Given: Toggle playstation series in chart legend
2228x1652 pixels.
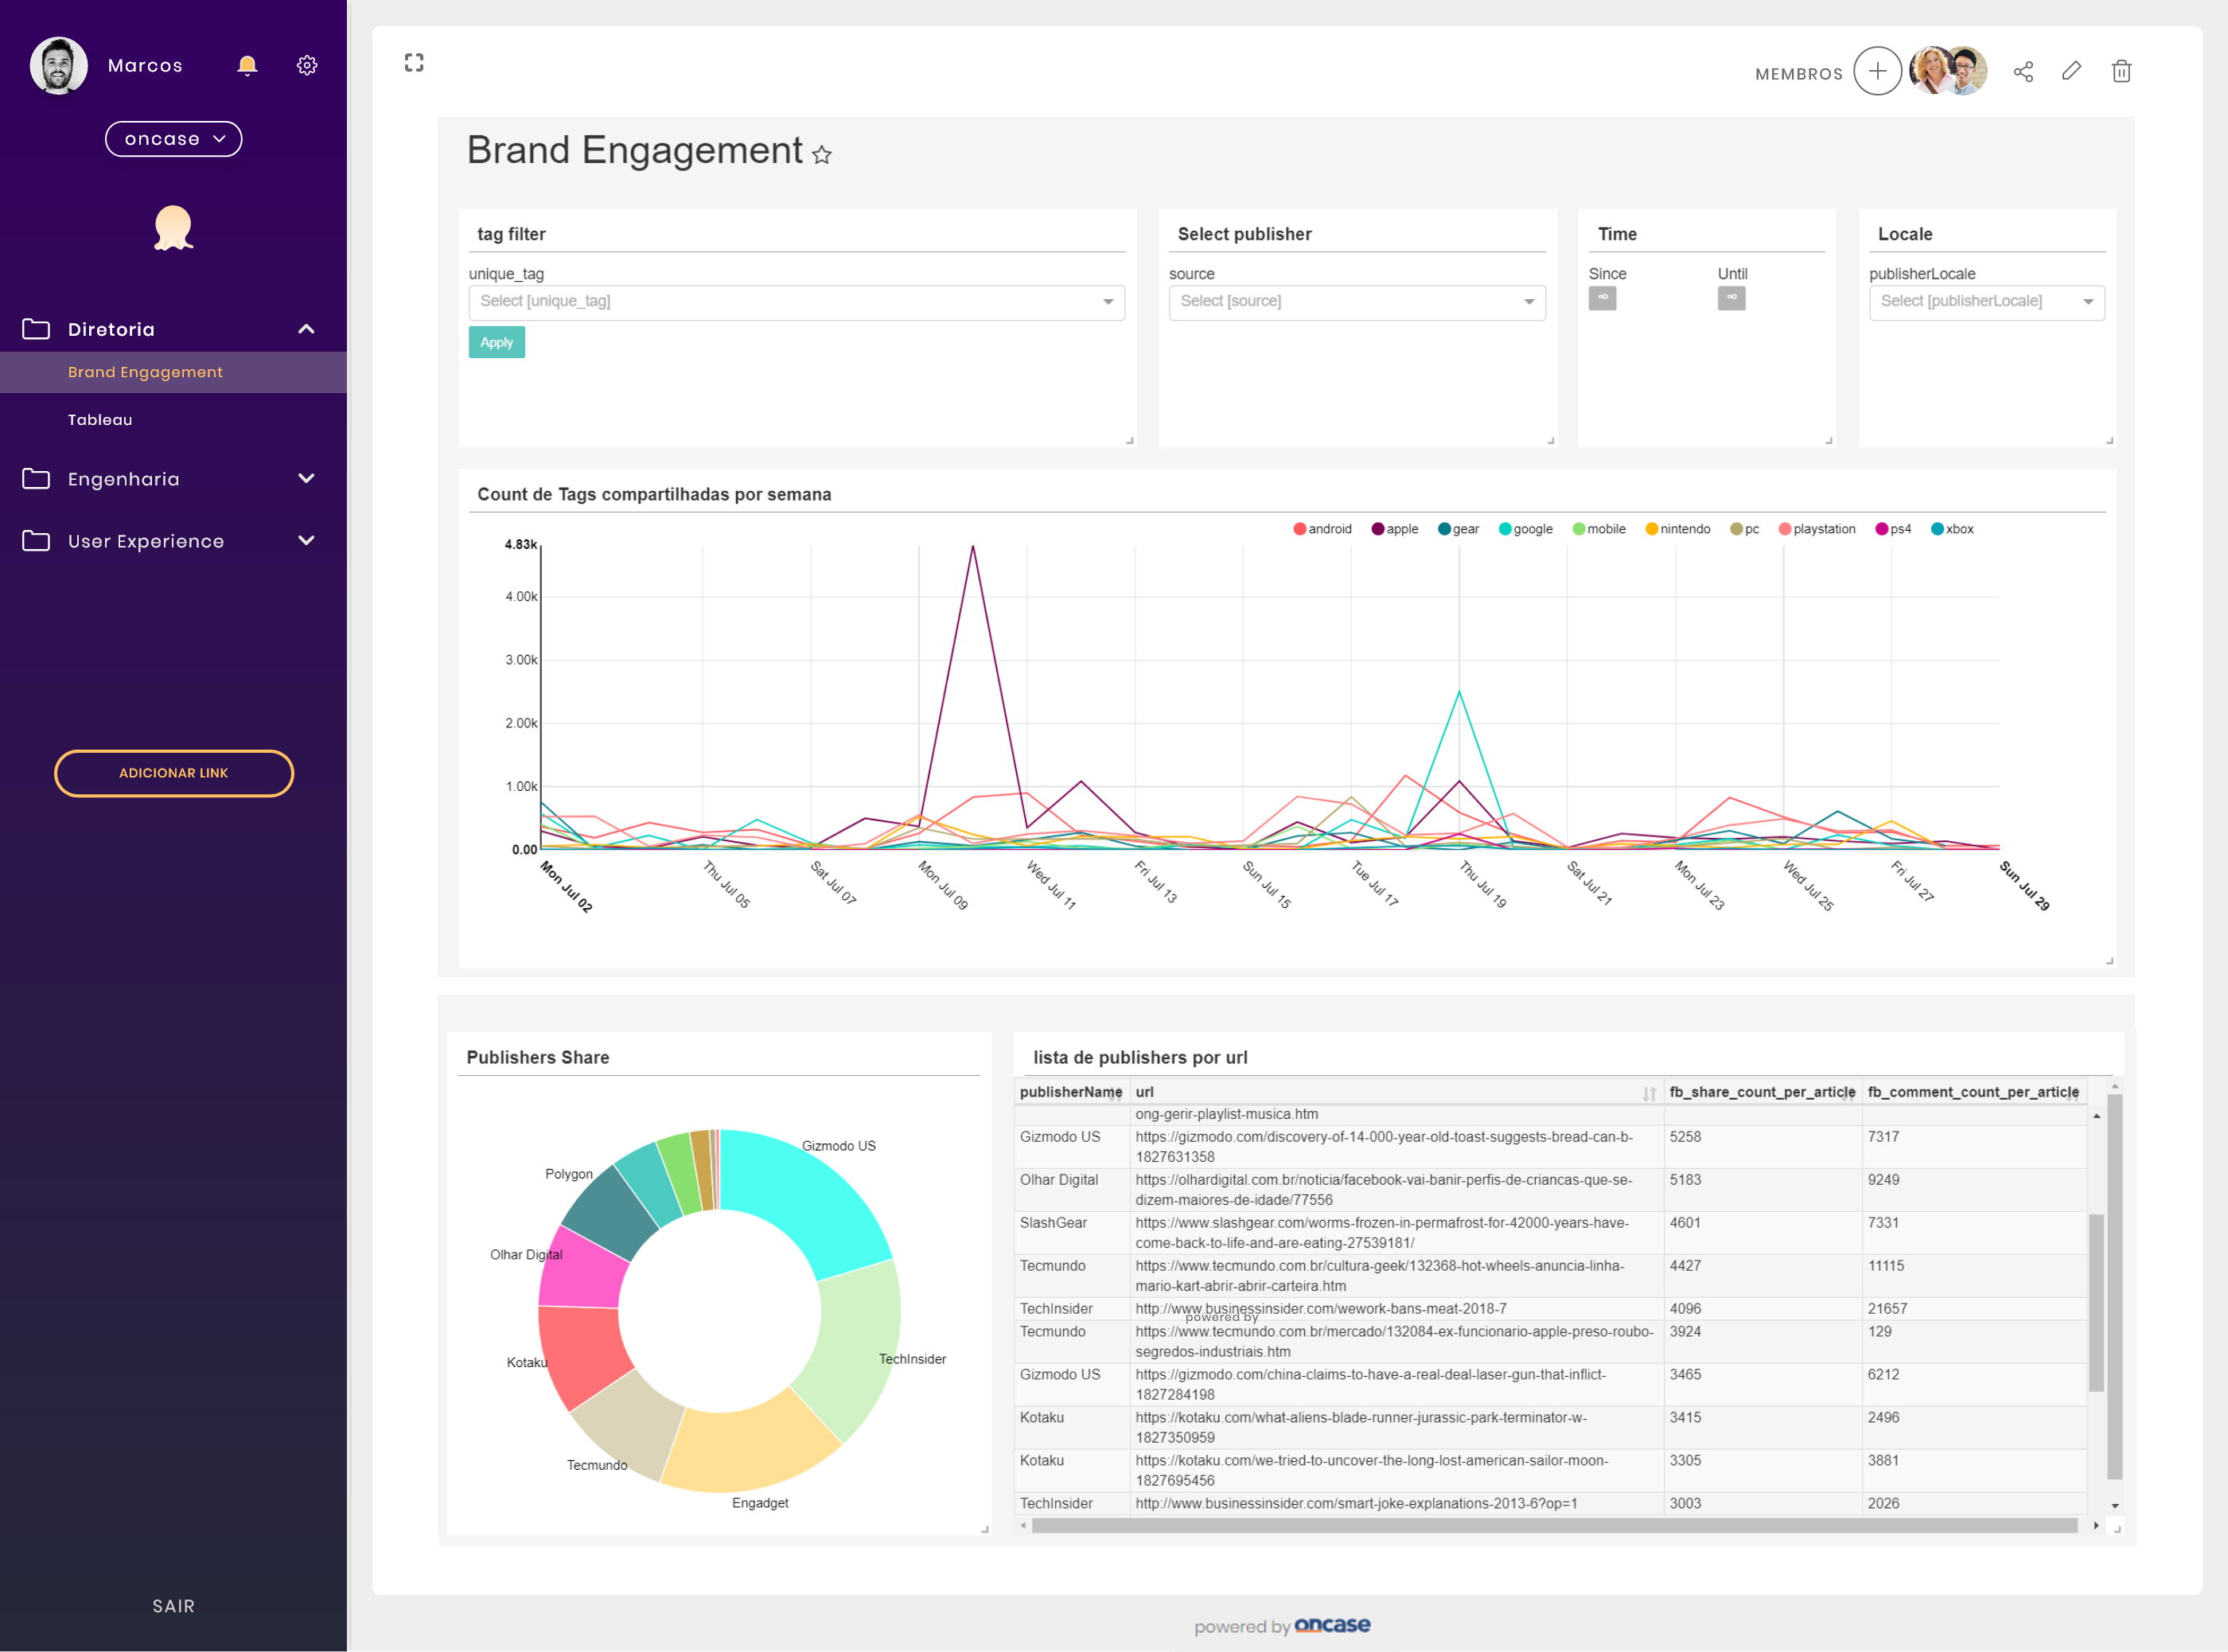Looking at the screenshot, I should point(1817,529).
